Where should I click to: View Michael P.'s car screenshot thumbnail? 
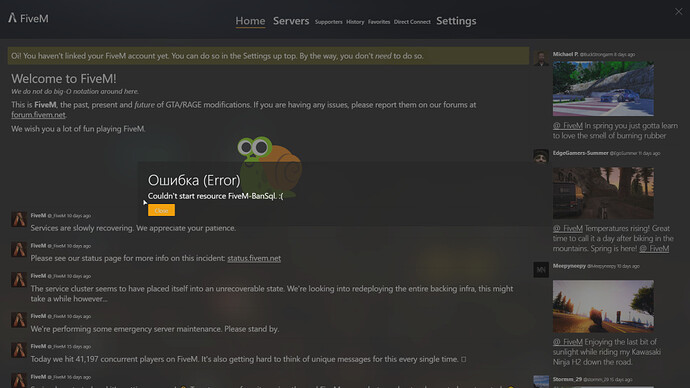603,88
